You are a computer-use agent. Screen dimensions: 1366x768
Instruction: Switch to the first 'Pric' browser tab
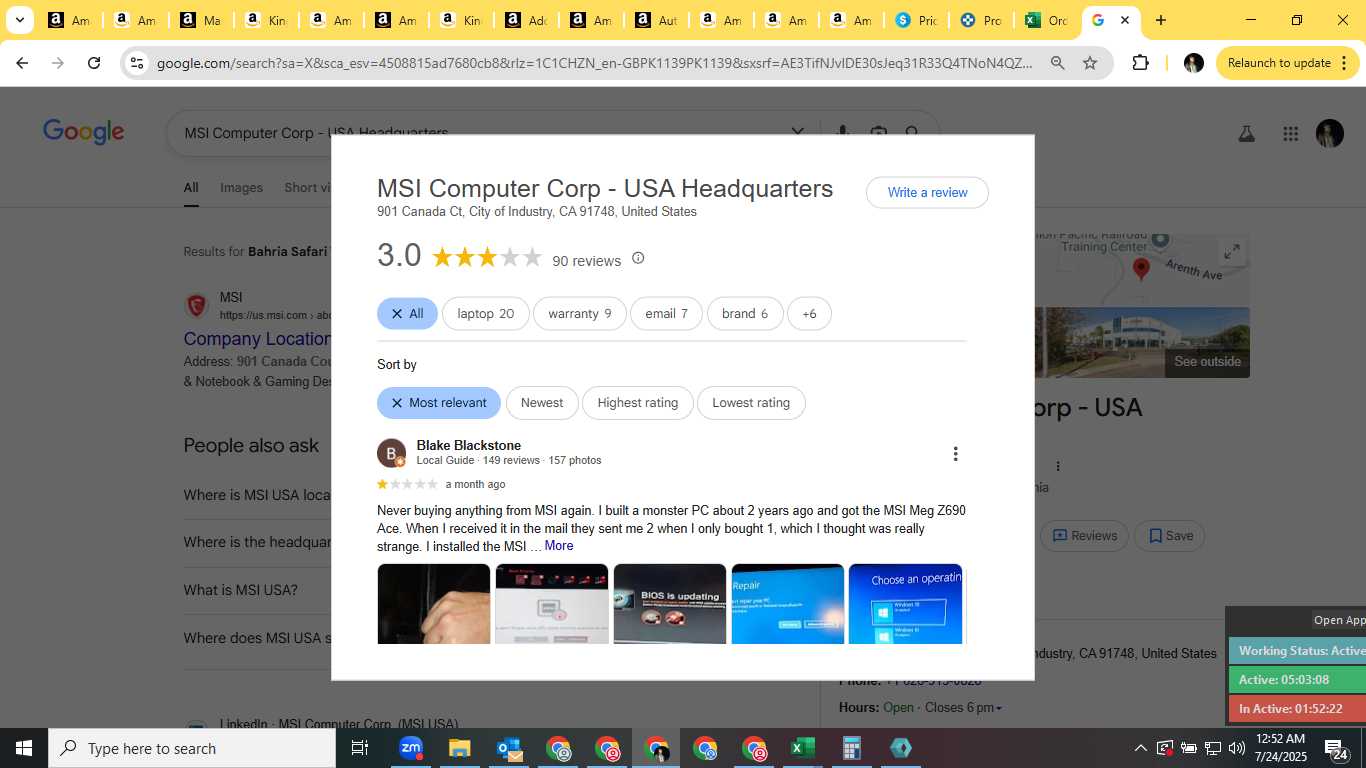pos(916,20)
